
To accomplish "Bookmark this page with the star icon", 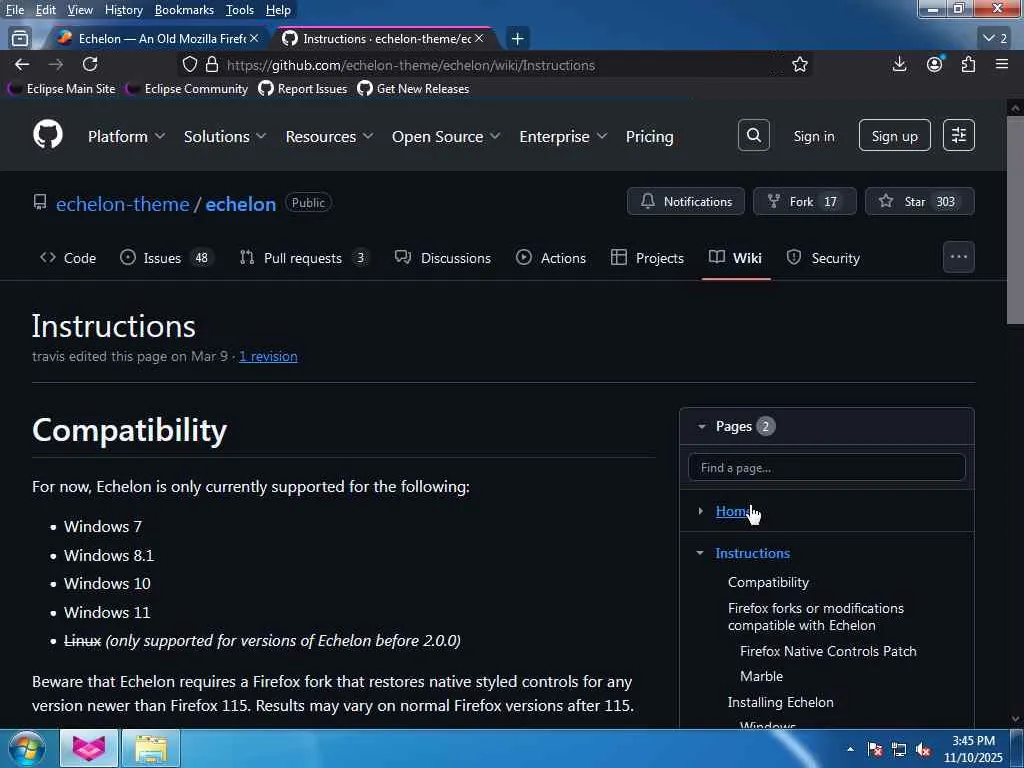I will point(799,65).
